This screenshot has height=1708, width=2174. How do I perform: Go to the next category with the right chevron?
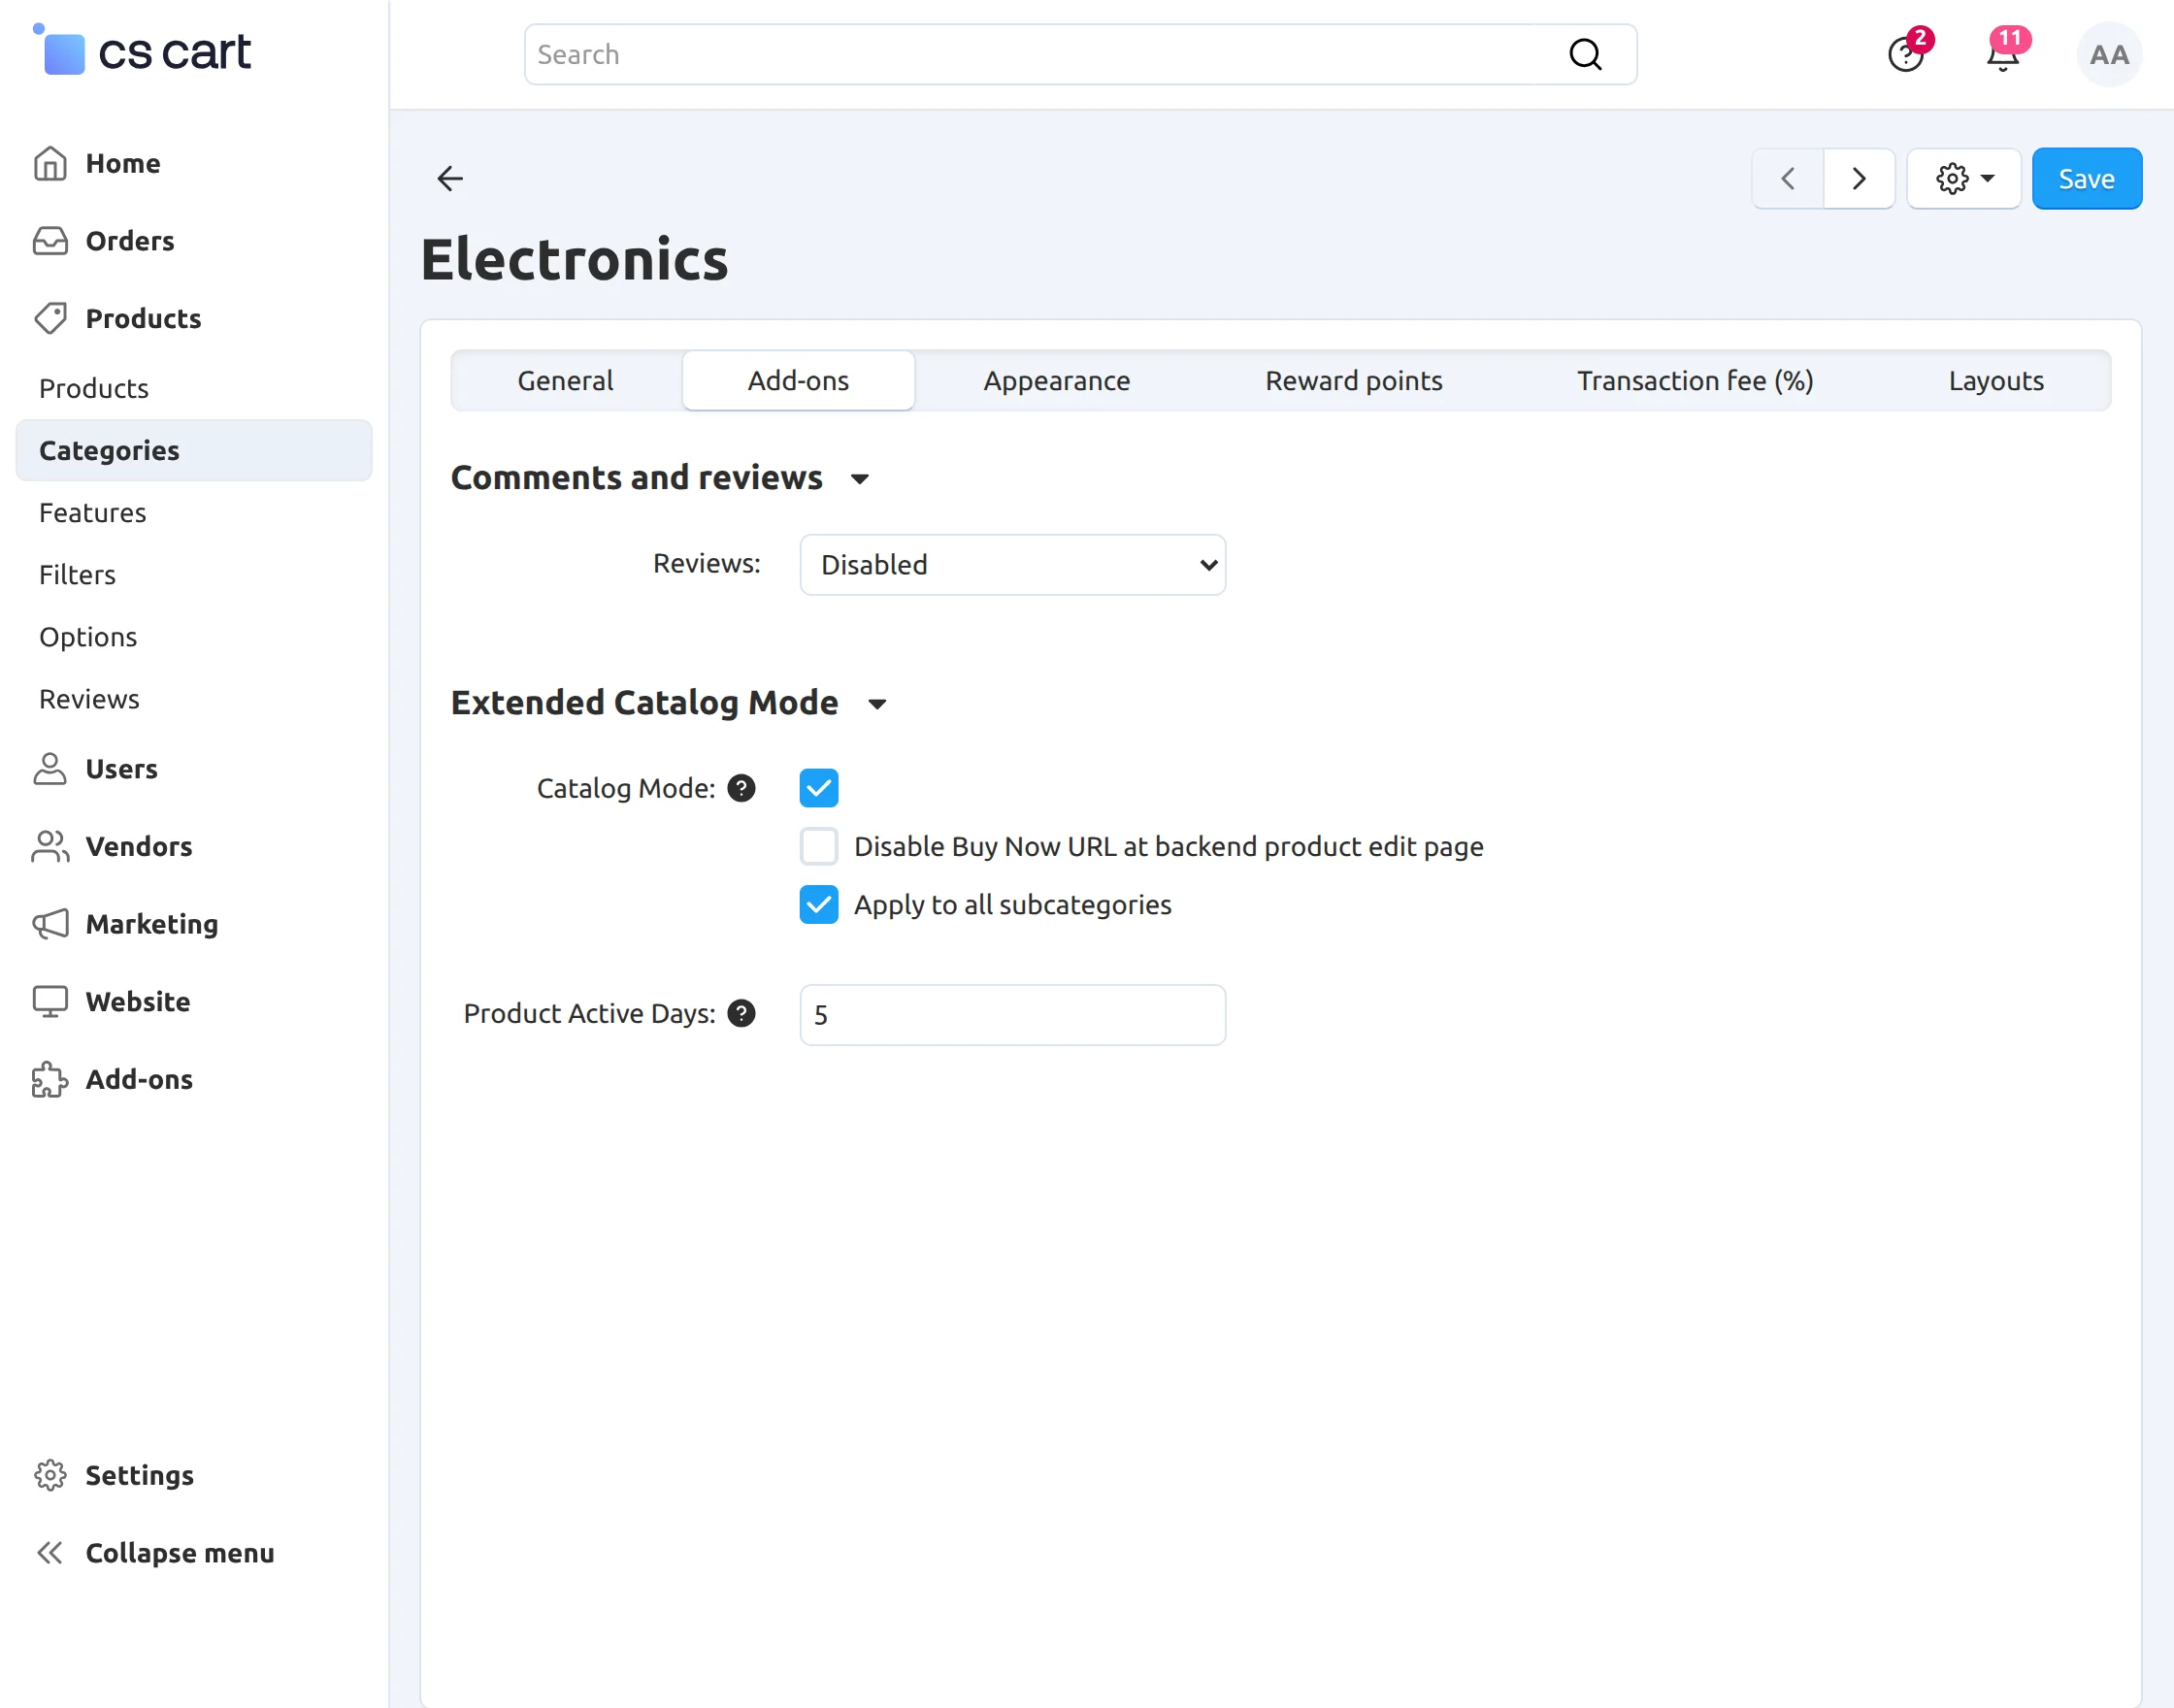(1859, 178)
